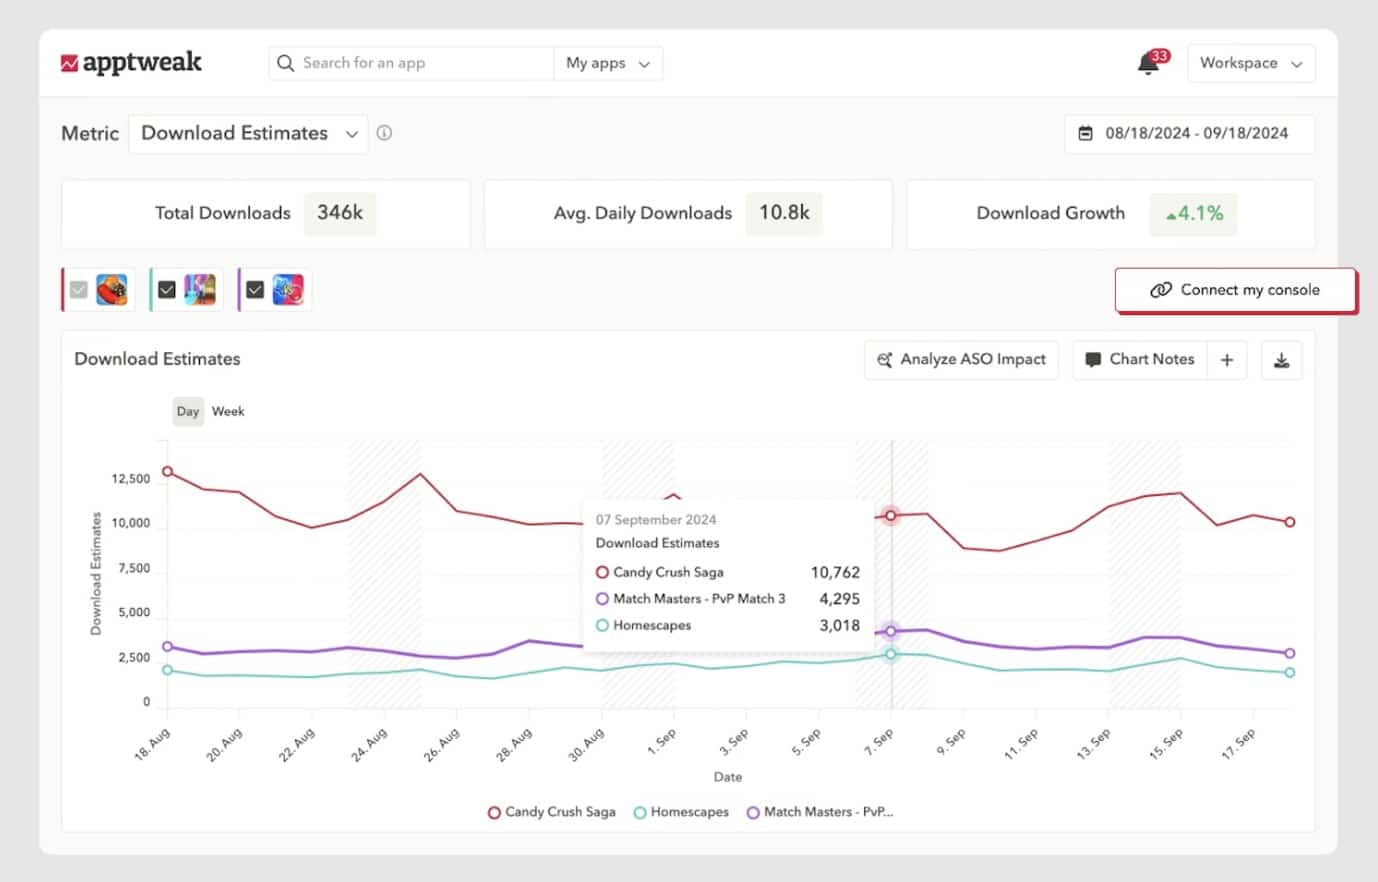Open the Workspace dropdown

1251,63
